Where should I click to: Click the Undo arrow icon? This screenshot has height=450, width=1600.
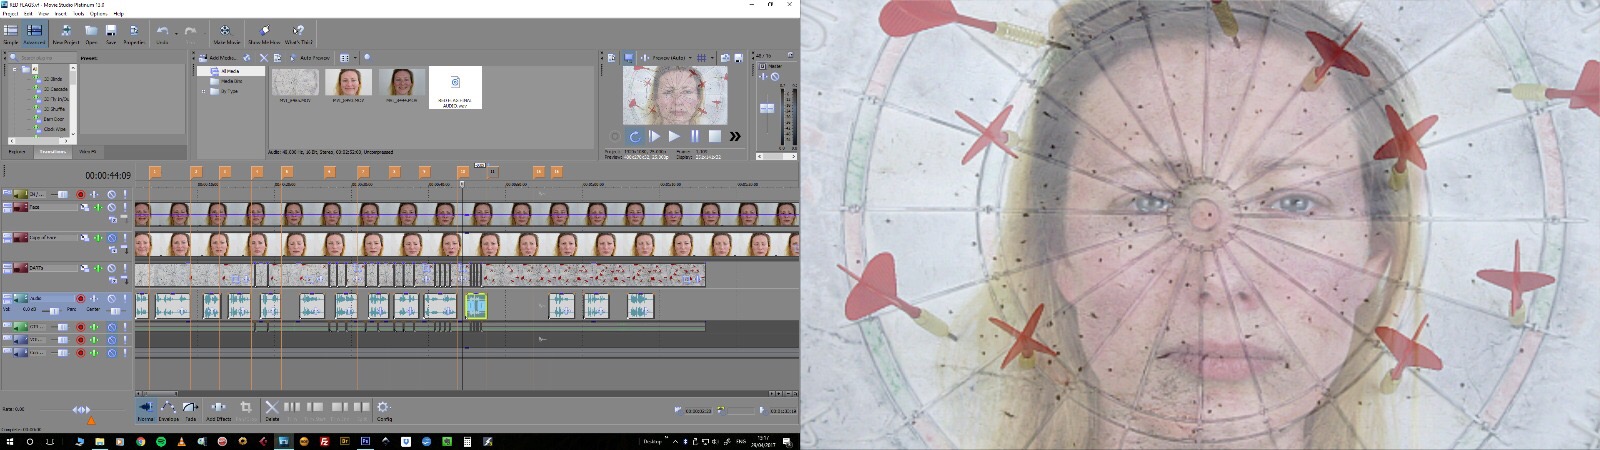(x=163, y=33)
